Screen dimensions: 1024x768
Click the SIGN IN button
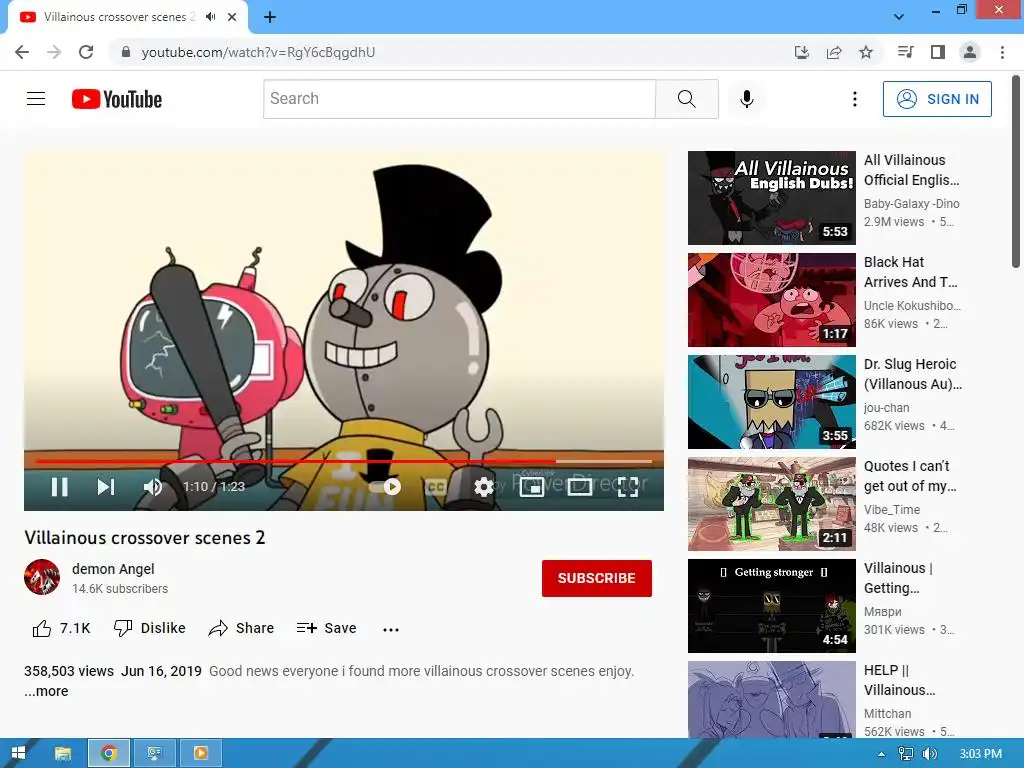(937, 99)
